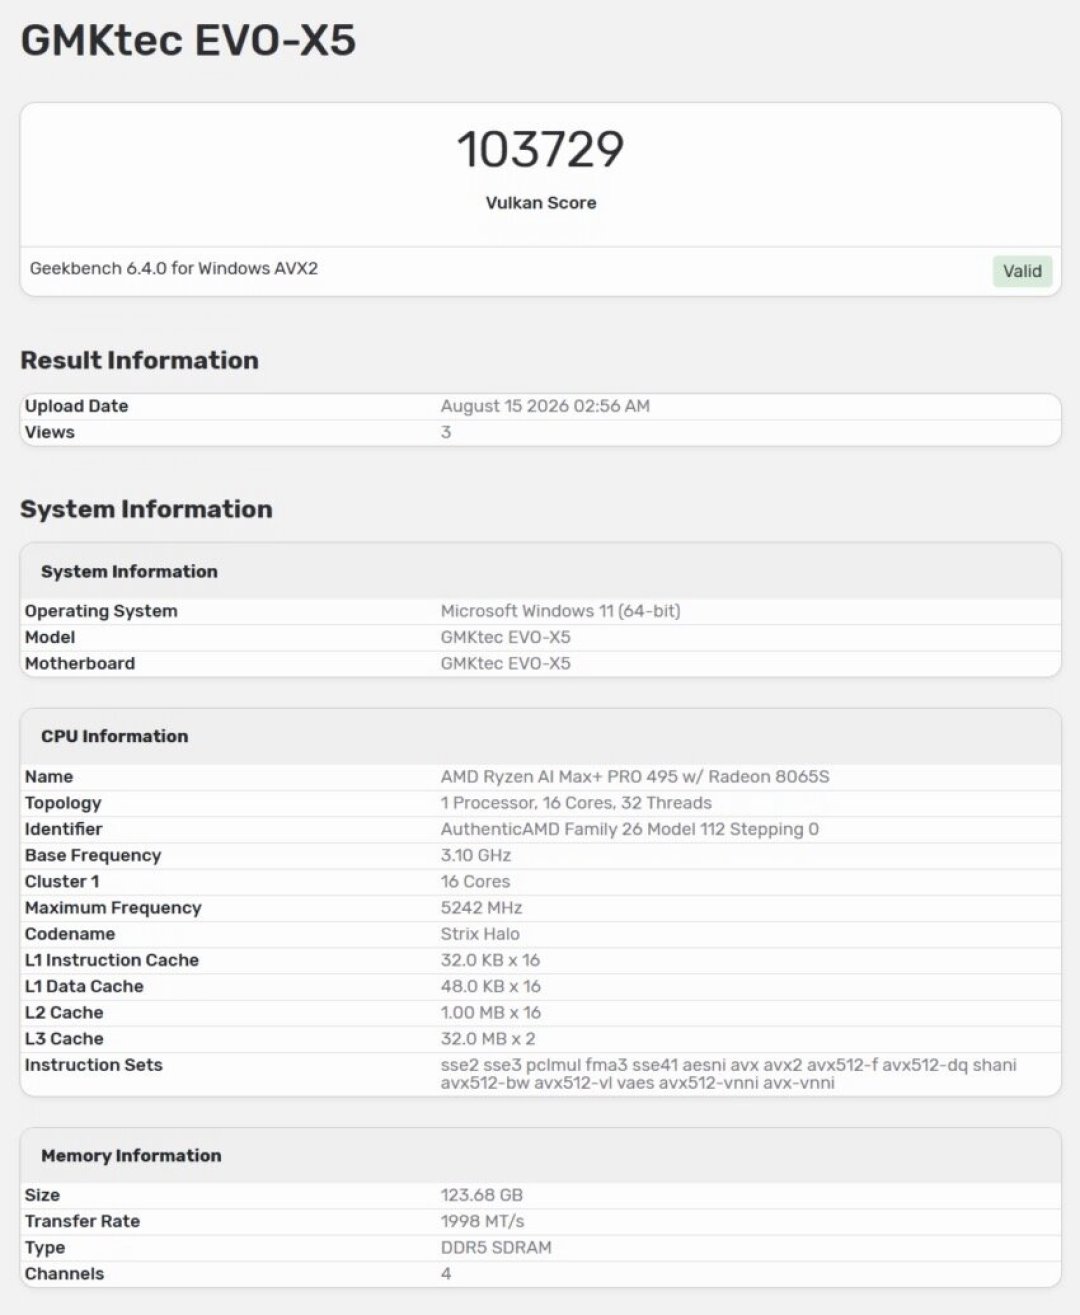Click the 3.10 GHz base frequency value
Image resolution: width=1080 pixels, height=1315 pixels.
click(x=476, y=855)
